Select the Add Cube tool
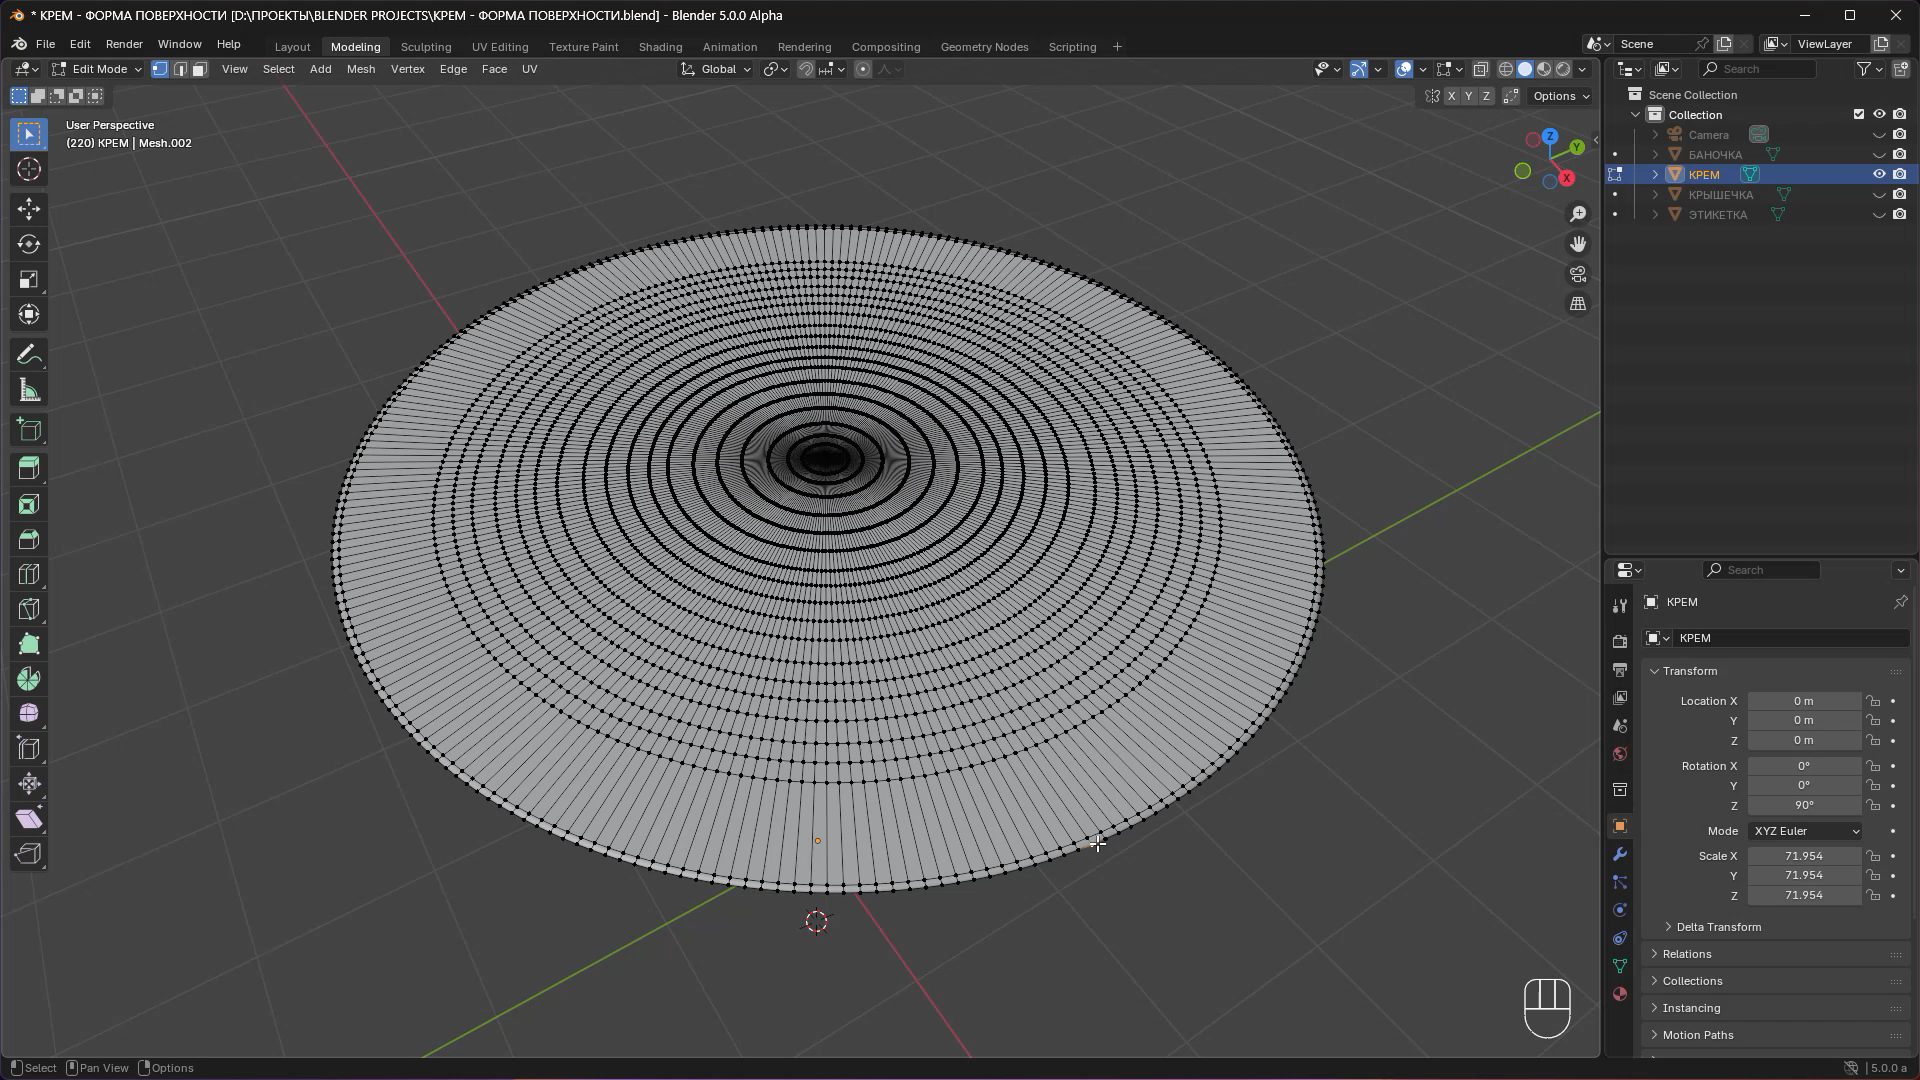Viewport: 1920px width, 1080px height. click(x=29, y=430)
